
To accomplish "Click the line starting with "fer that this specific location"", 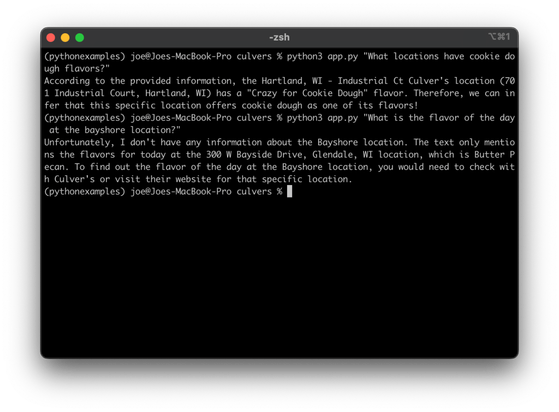I will coord(231,105).
